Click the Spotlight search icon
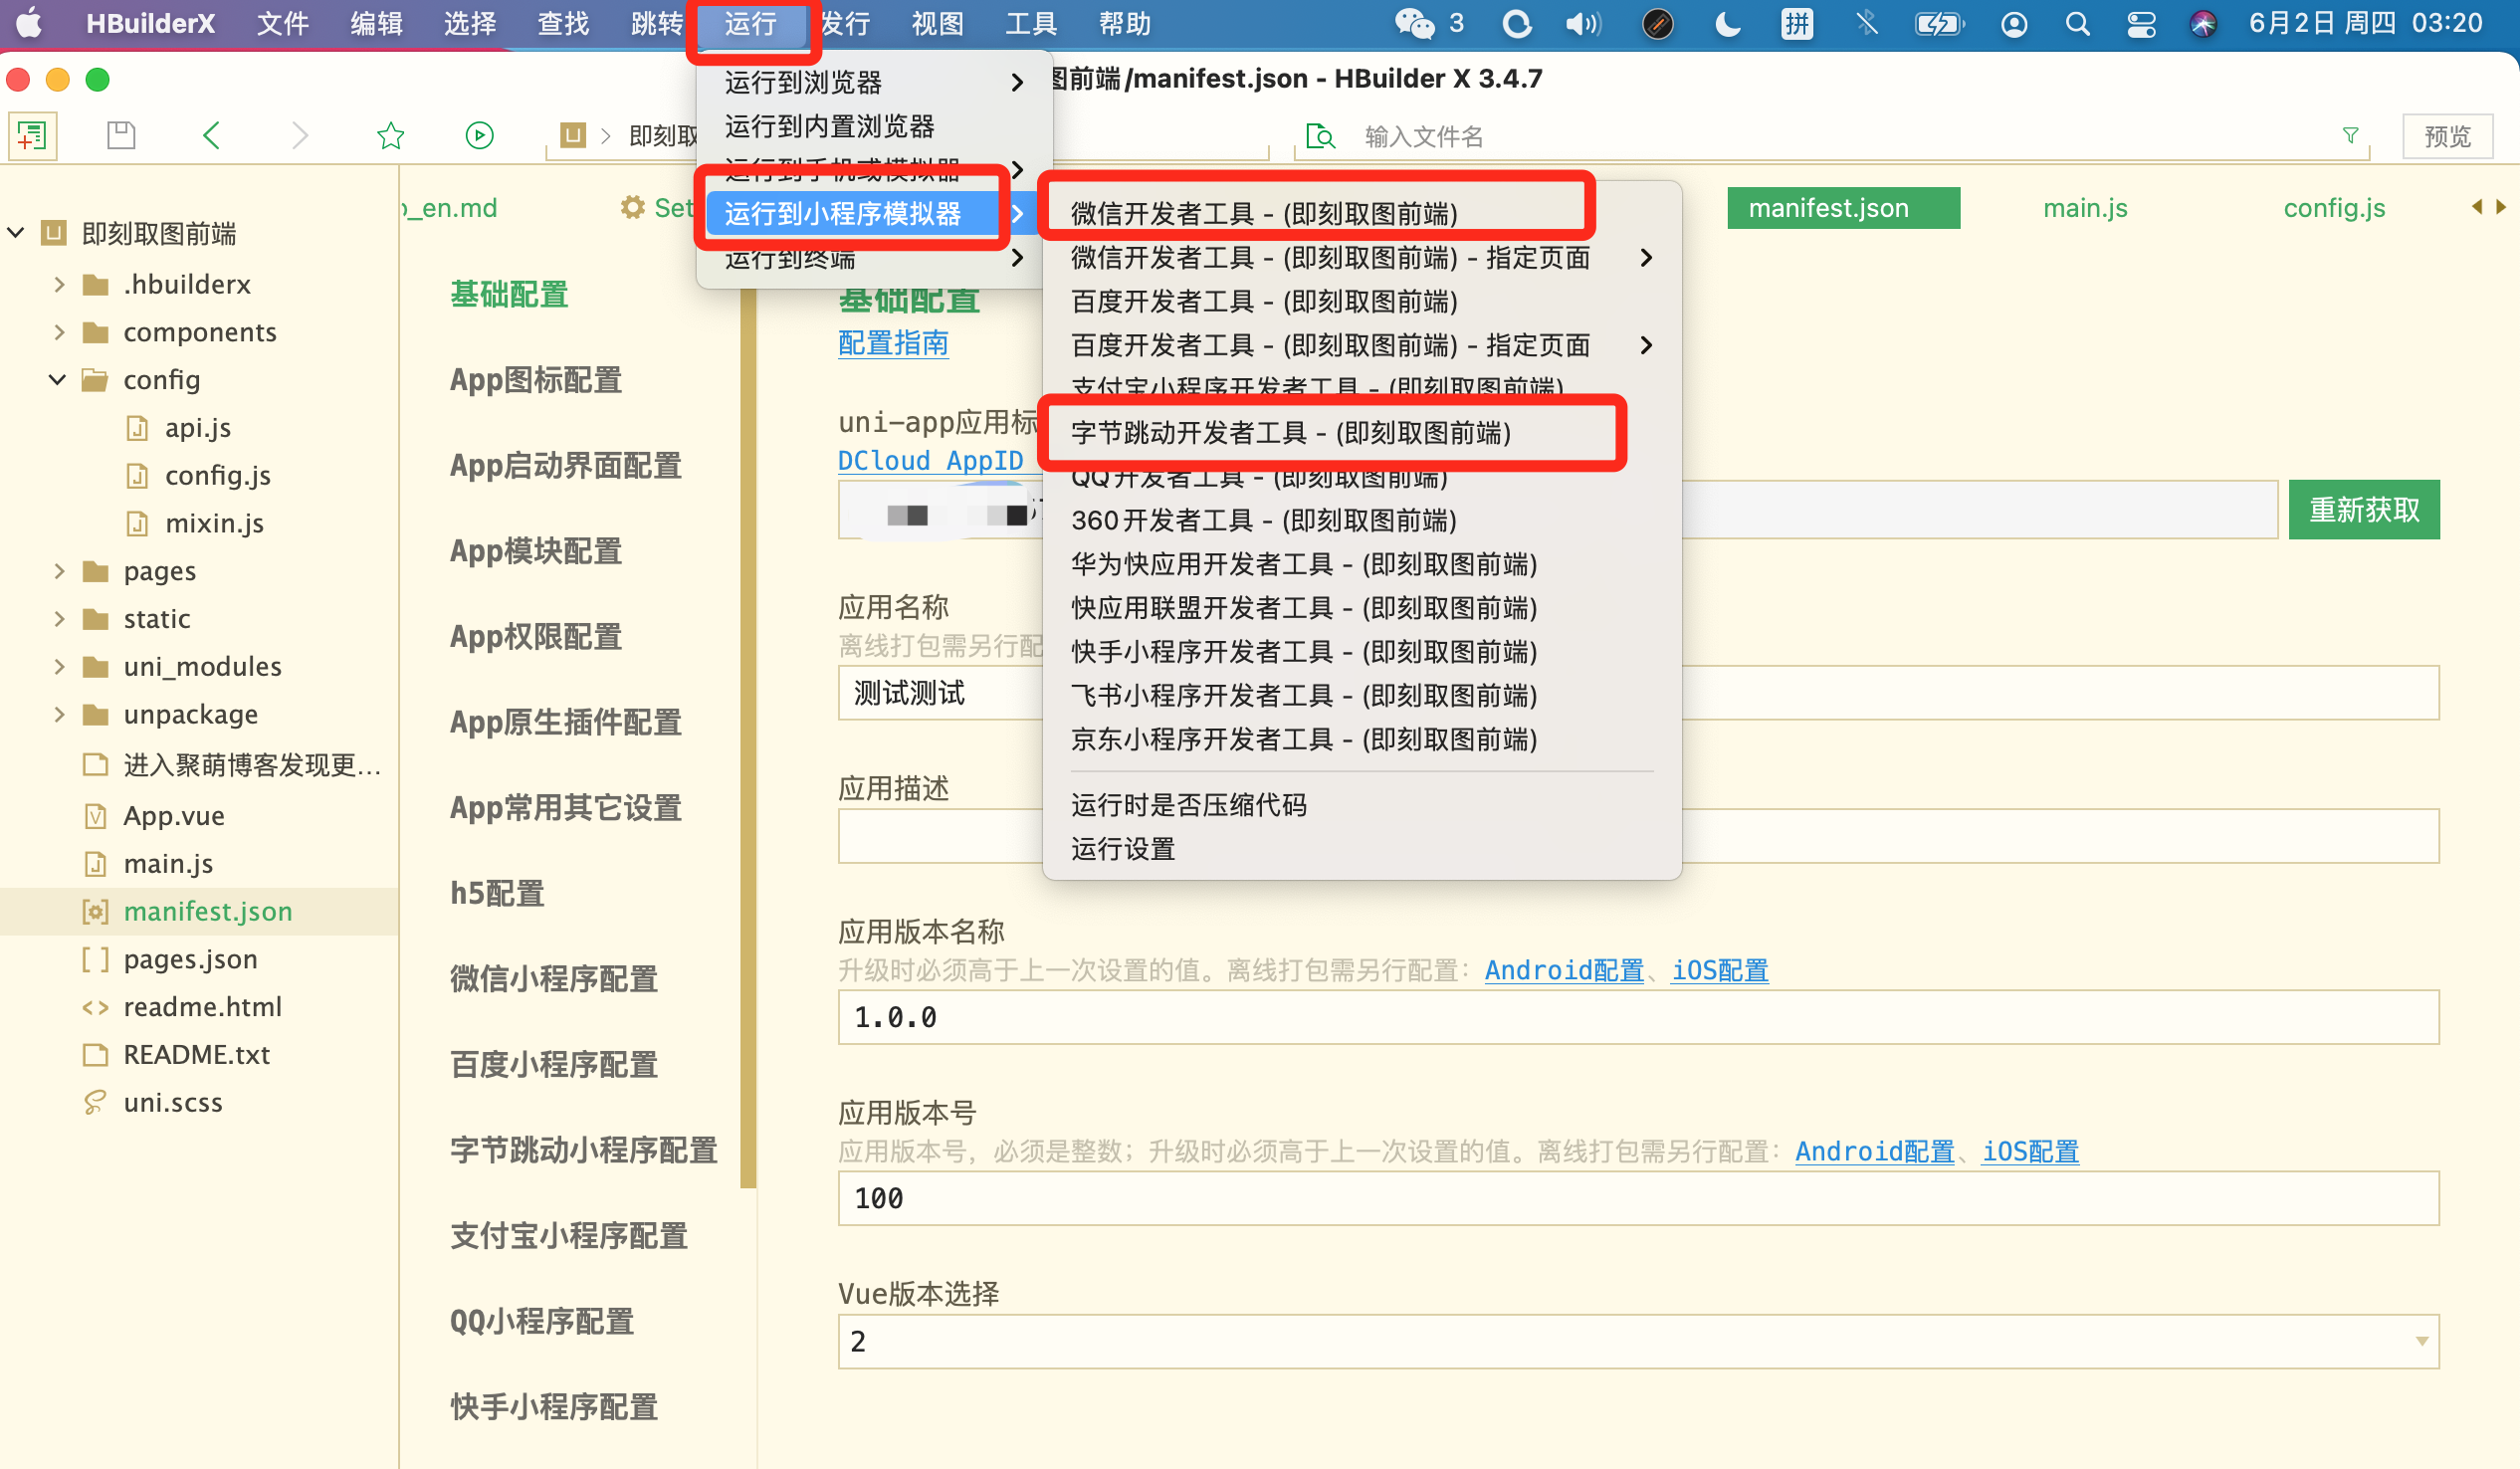This screenshot has height=1469, width=2520. (2077, 23)
